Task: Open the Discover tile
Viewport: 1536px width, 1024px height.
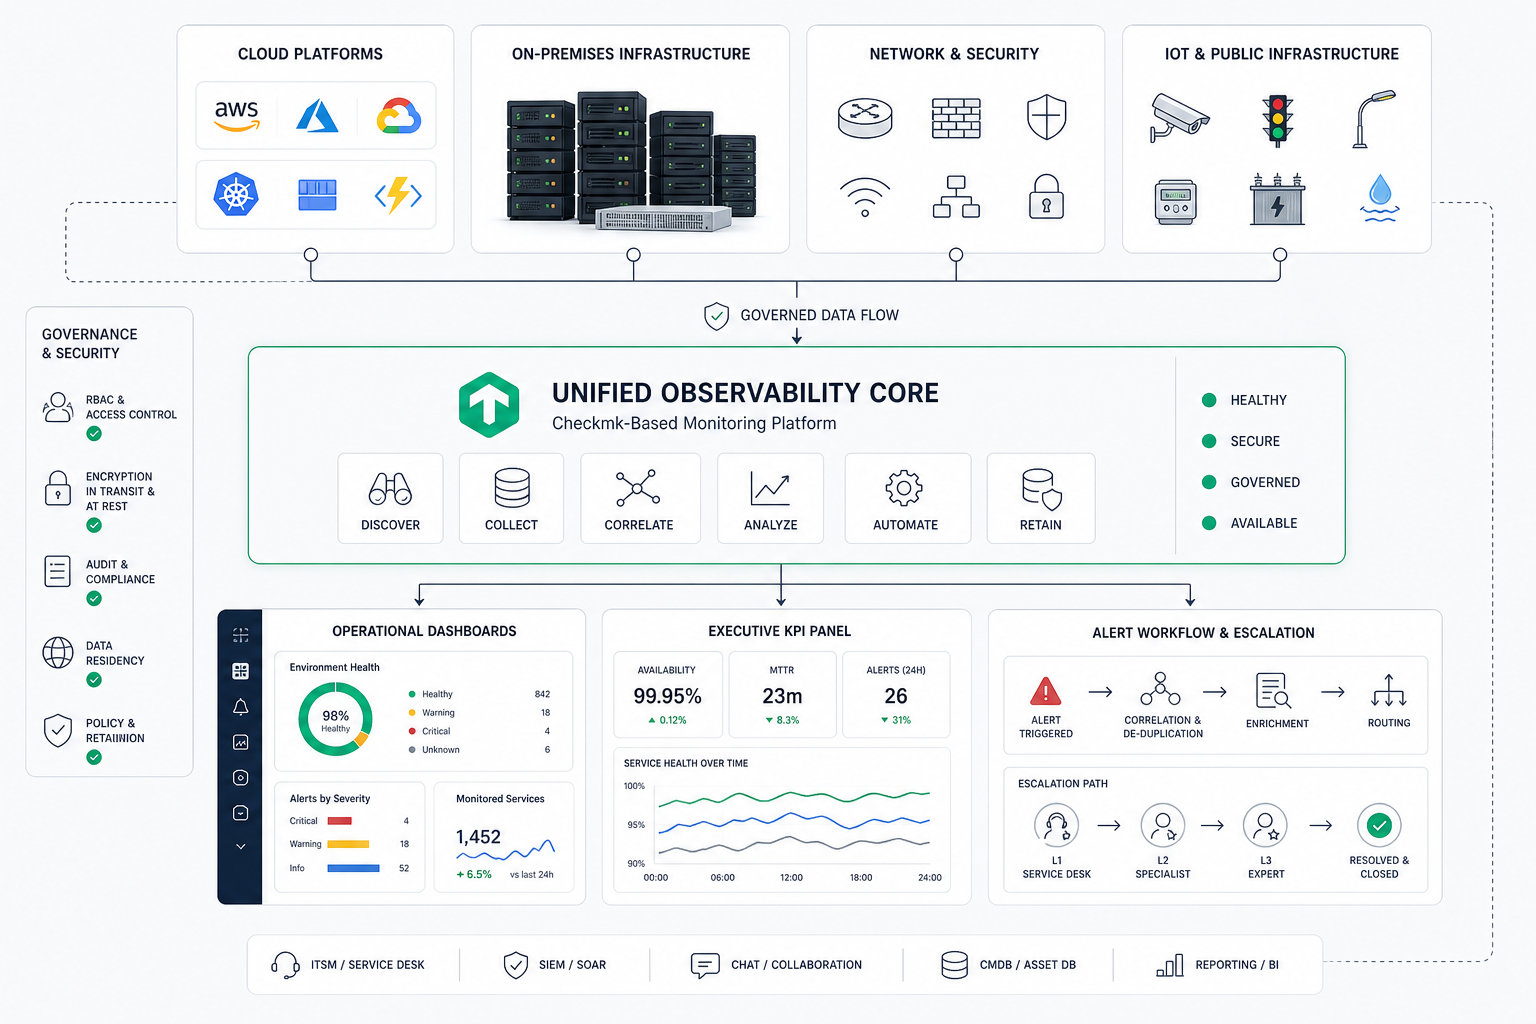Action: pyautogui.click(x=390, y=498)
